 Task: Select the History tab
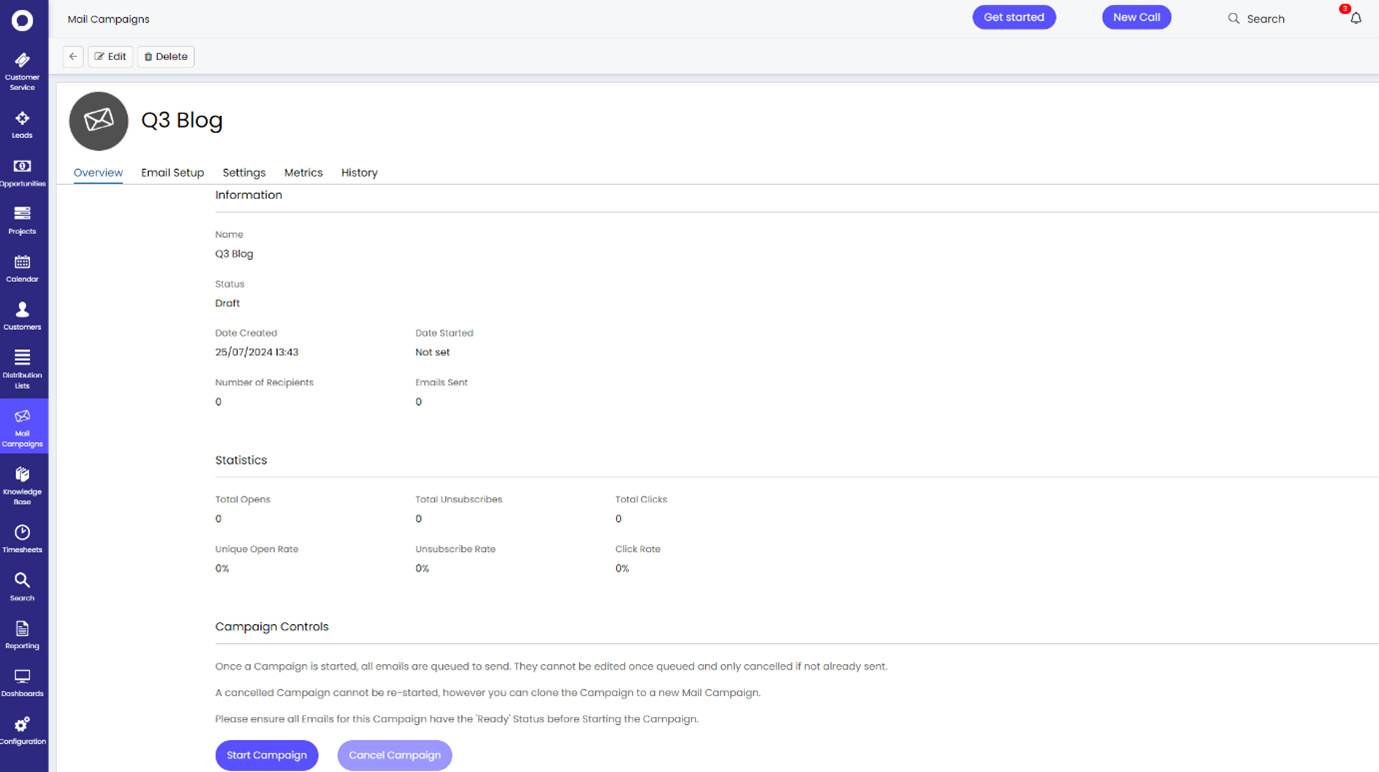(x=359, y=173)
